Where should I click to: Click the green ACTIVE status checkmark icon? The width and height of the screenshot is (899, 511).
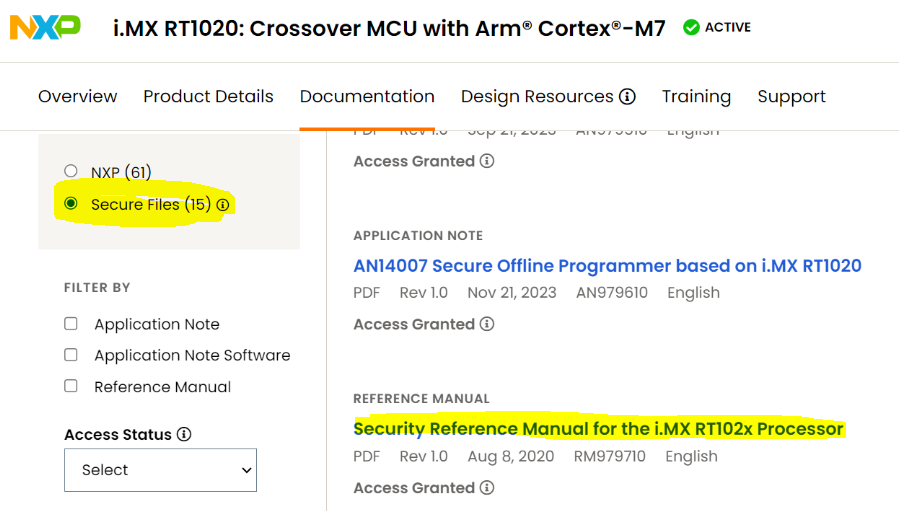(x=691, y=27)
